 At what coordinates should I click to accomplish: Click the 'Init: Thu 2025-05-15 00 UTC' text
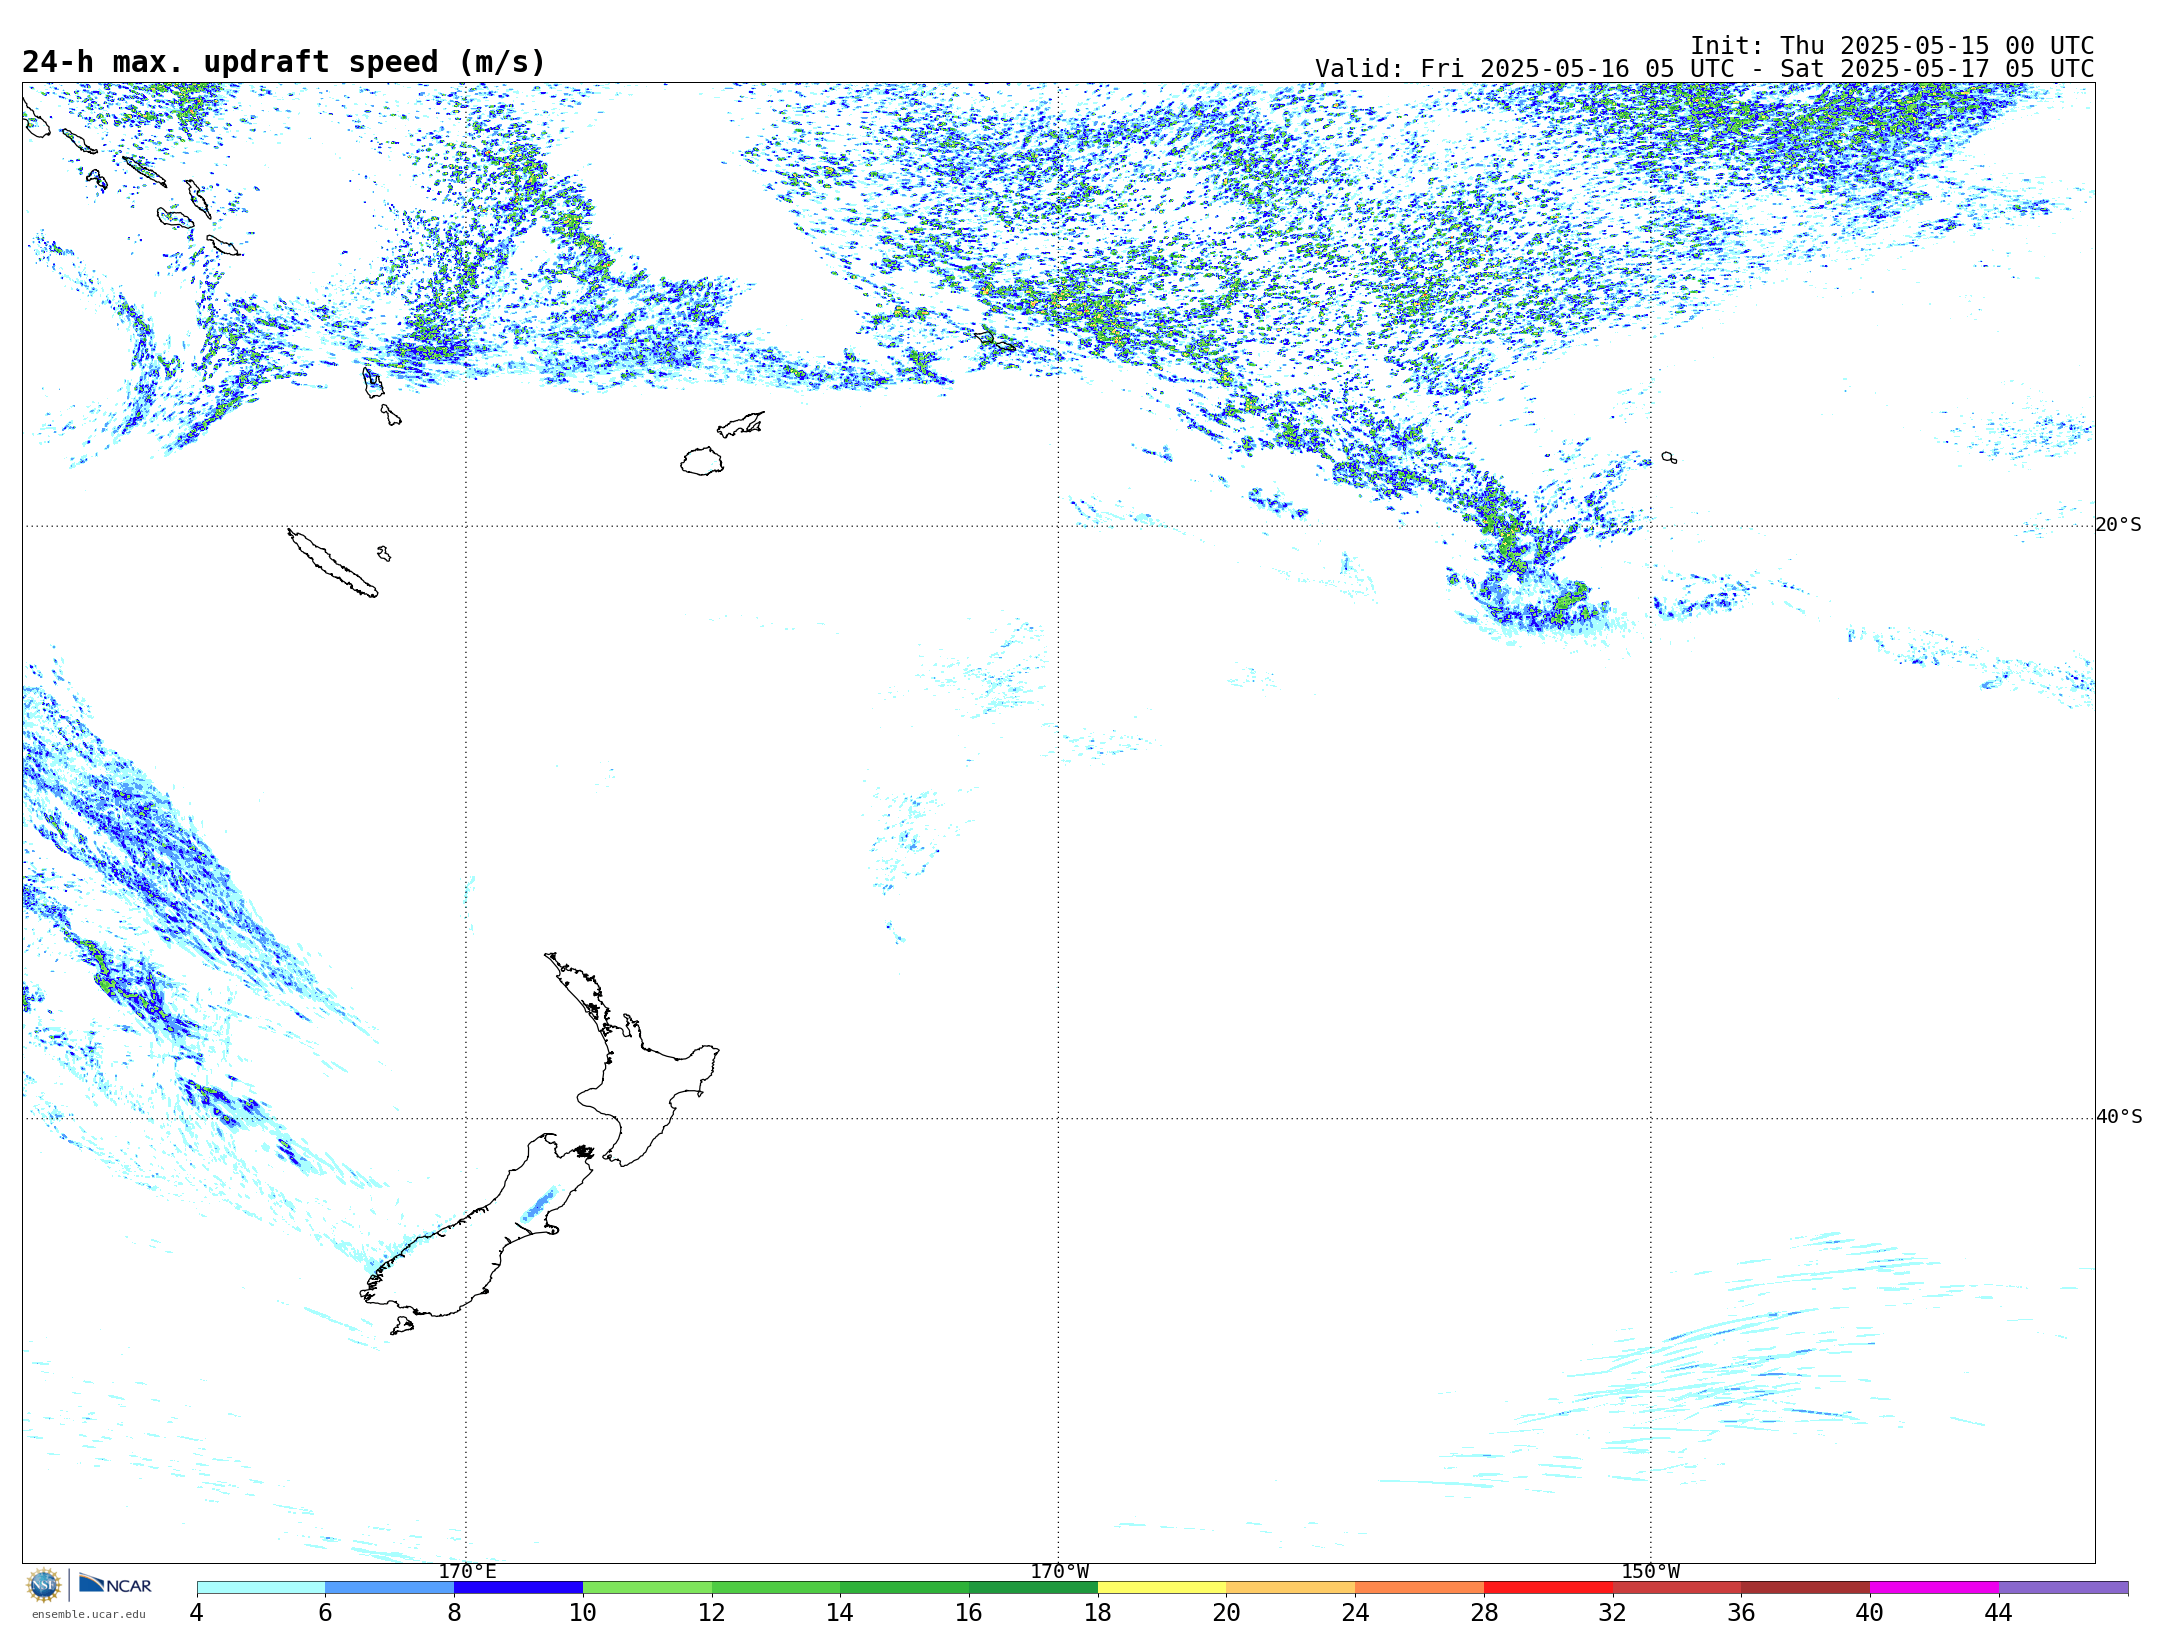(x=1892, y=46)
